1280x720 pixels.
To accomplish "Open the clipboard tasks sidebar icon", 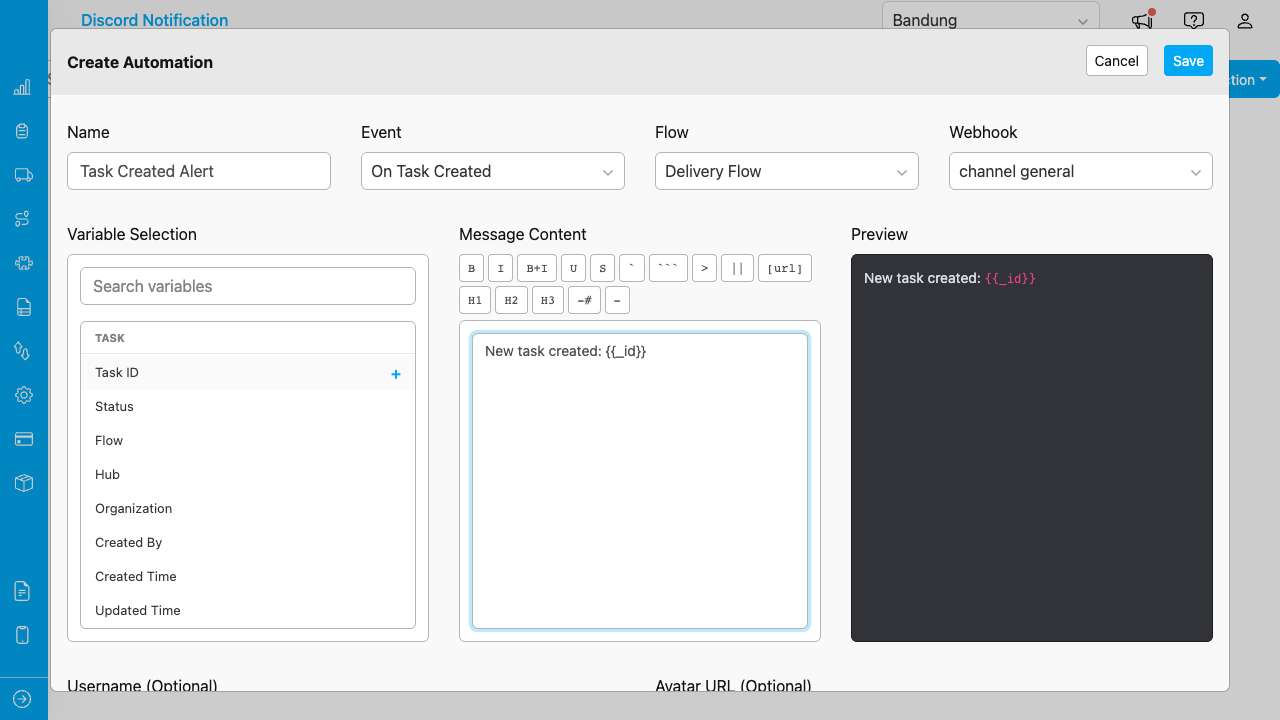I will 23,131.
